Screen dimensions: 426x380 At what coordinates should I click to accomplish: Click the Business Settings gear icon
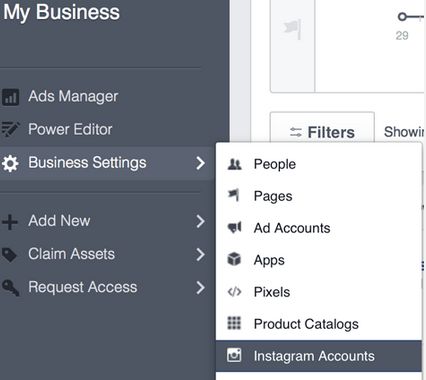coord(10,163)
